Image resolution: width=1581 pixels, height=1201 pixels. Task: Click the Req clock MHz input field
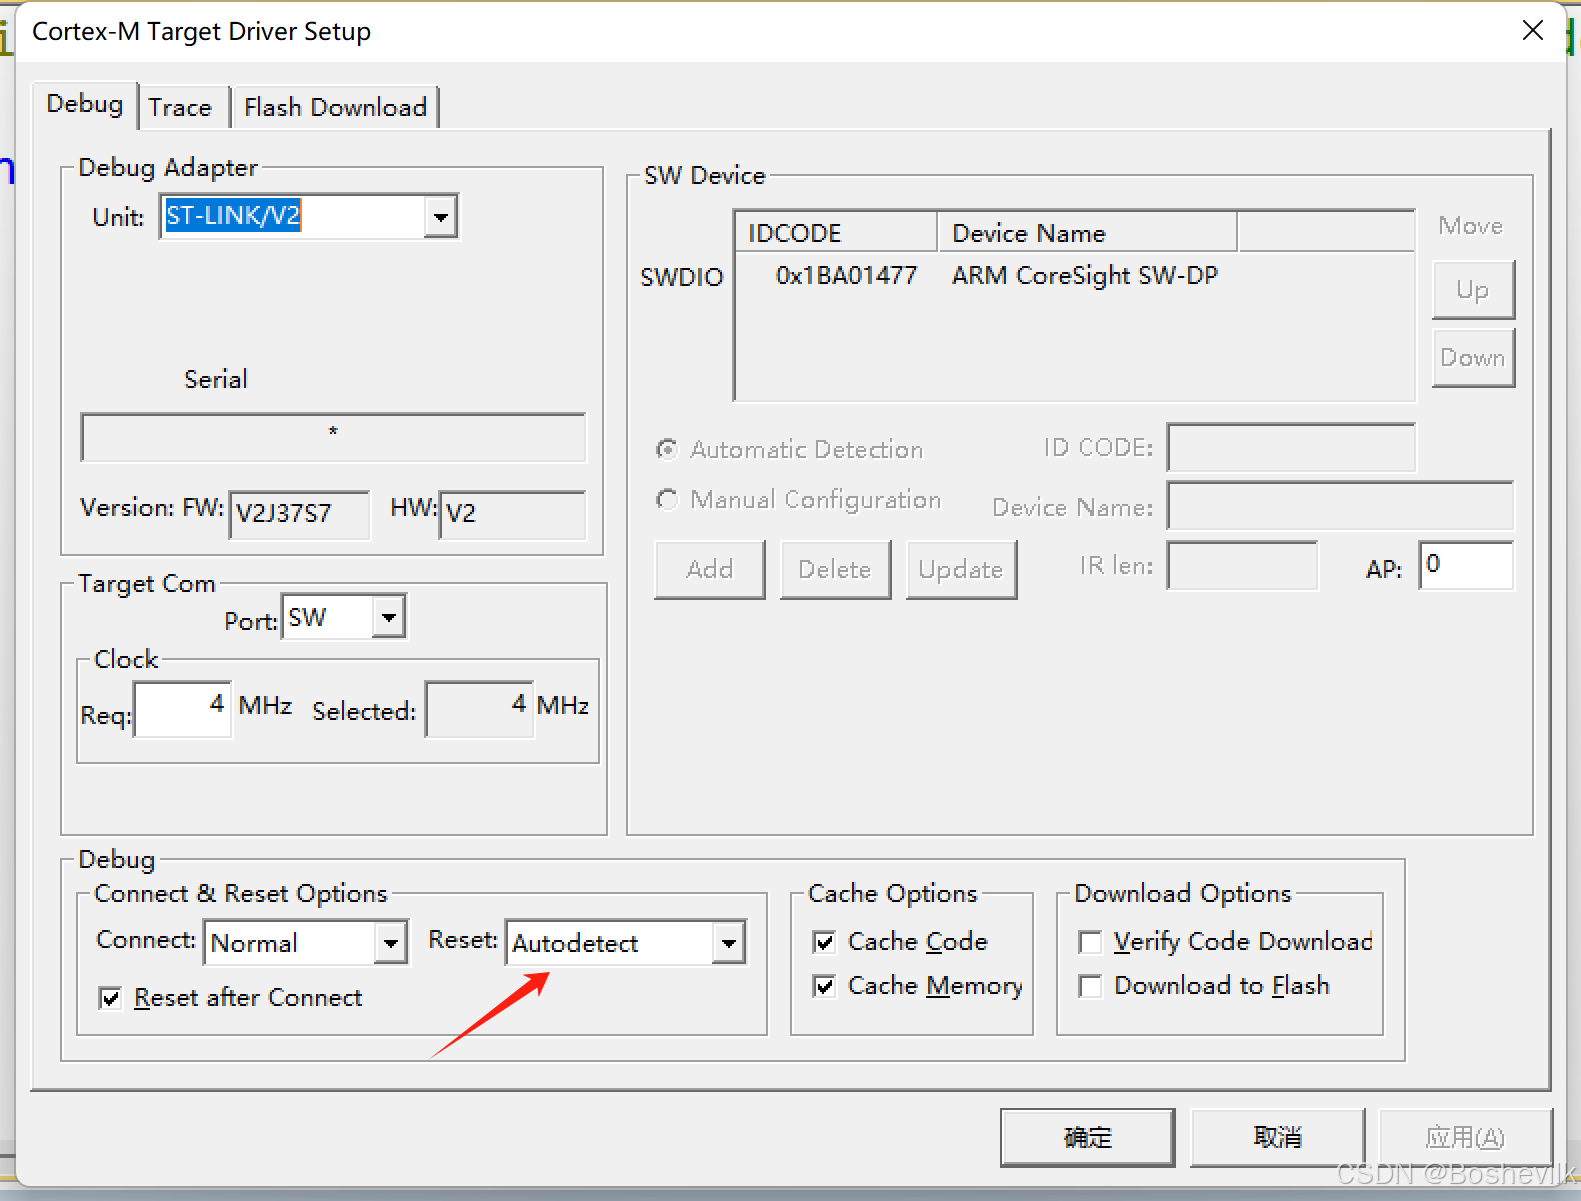click(x=183, y=709)
